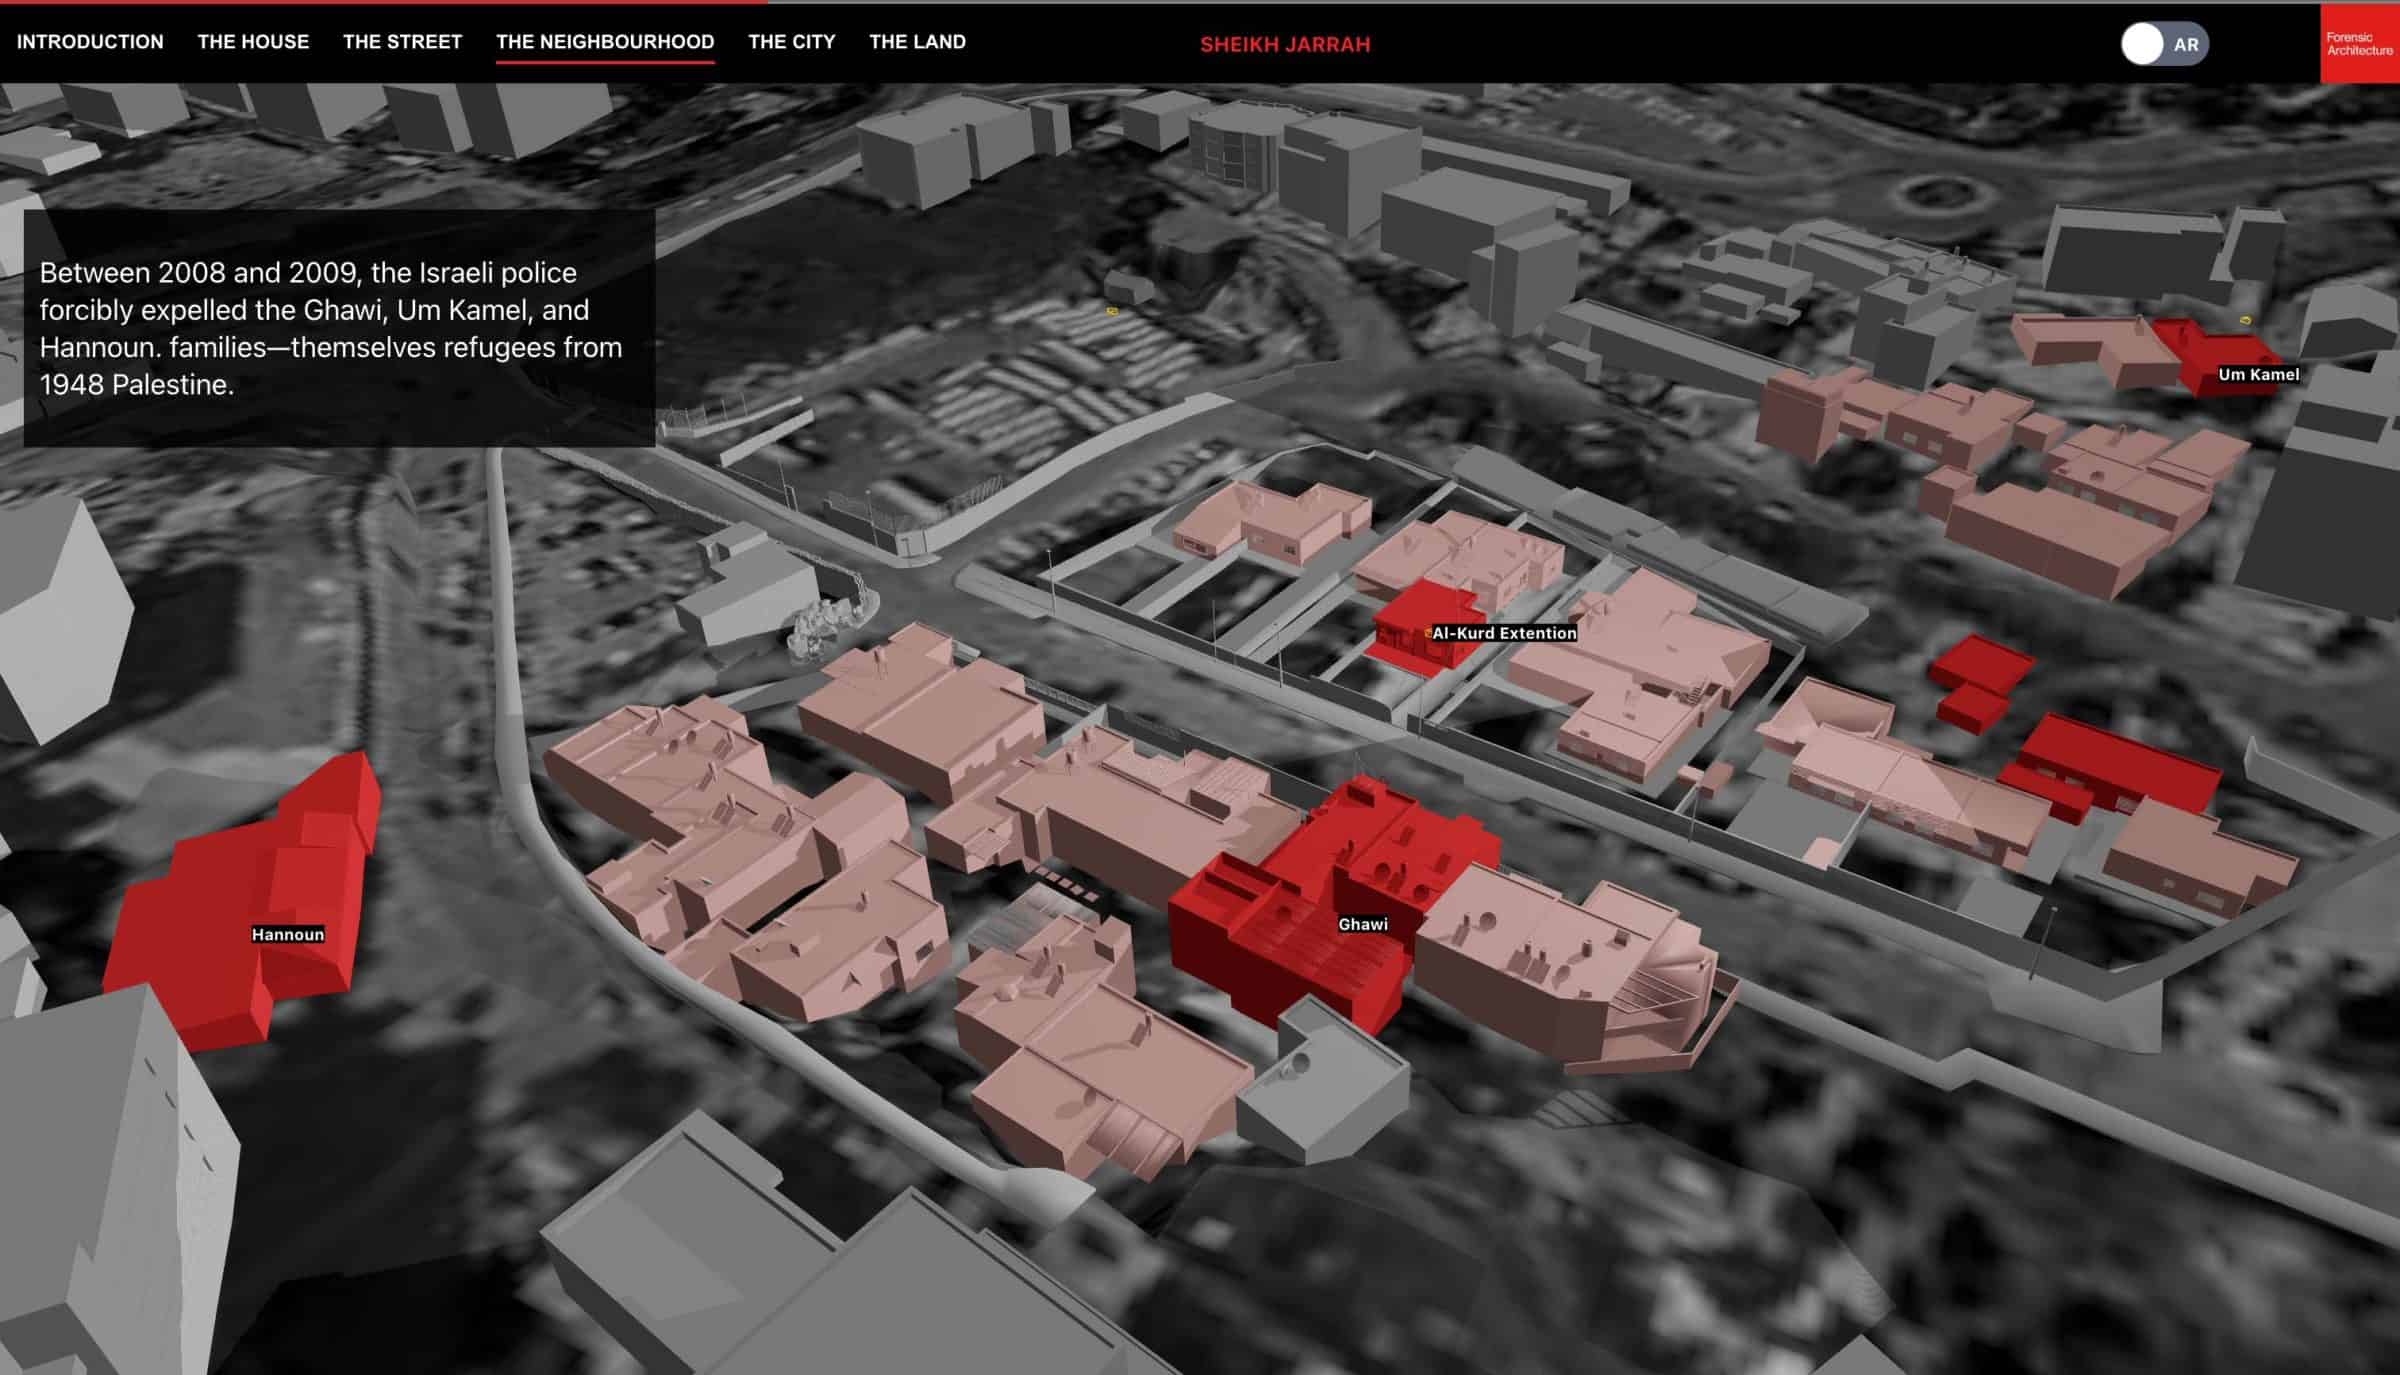Viewport: 2400px width, 1375px height.
Task: Select the Hannoun building label
Action: (286, 936)
